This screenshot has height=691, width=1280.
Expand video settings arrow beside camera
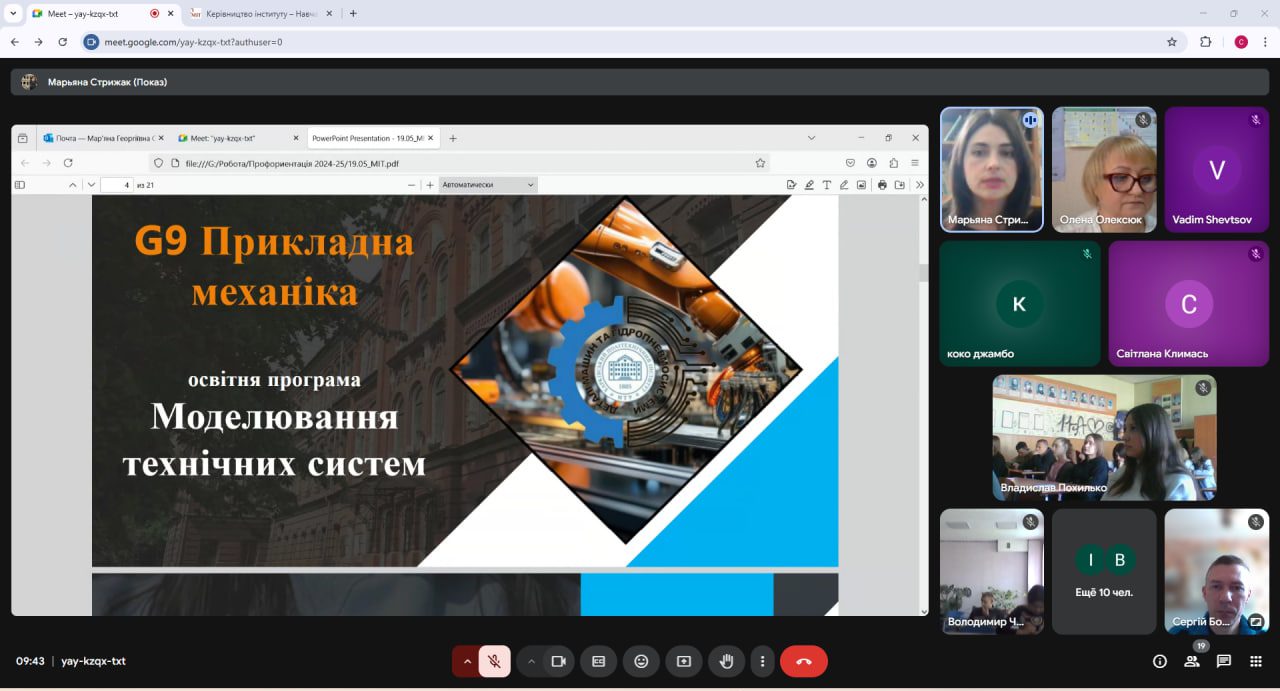[x=531, y=661]
